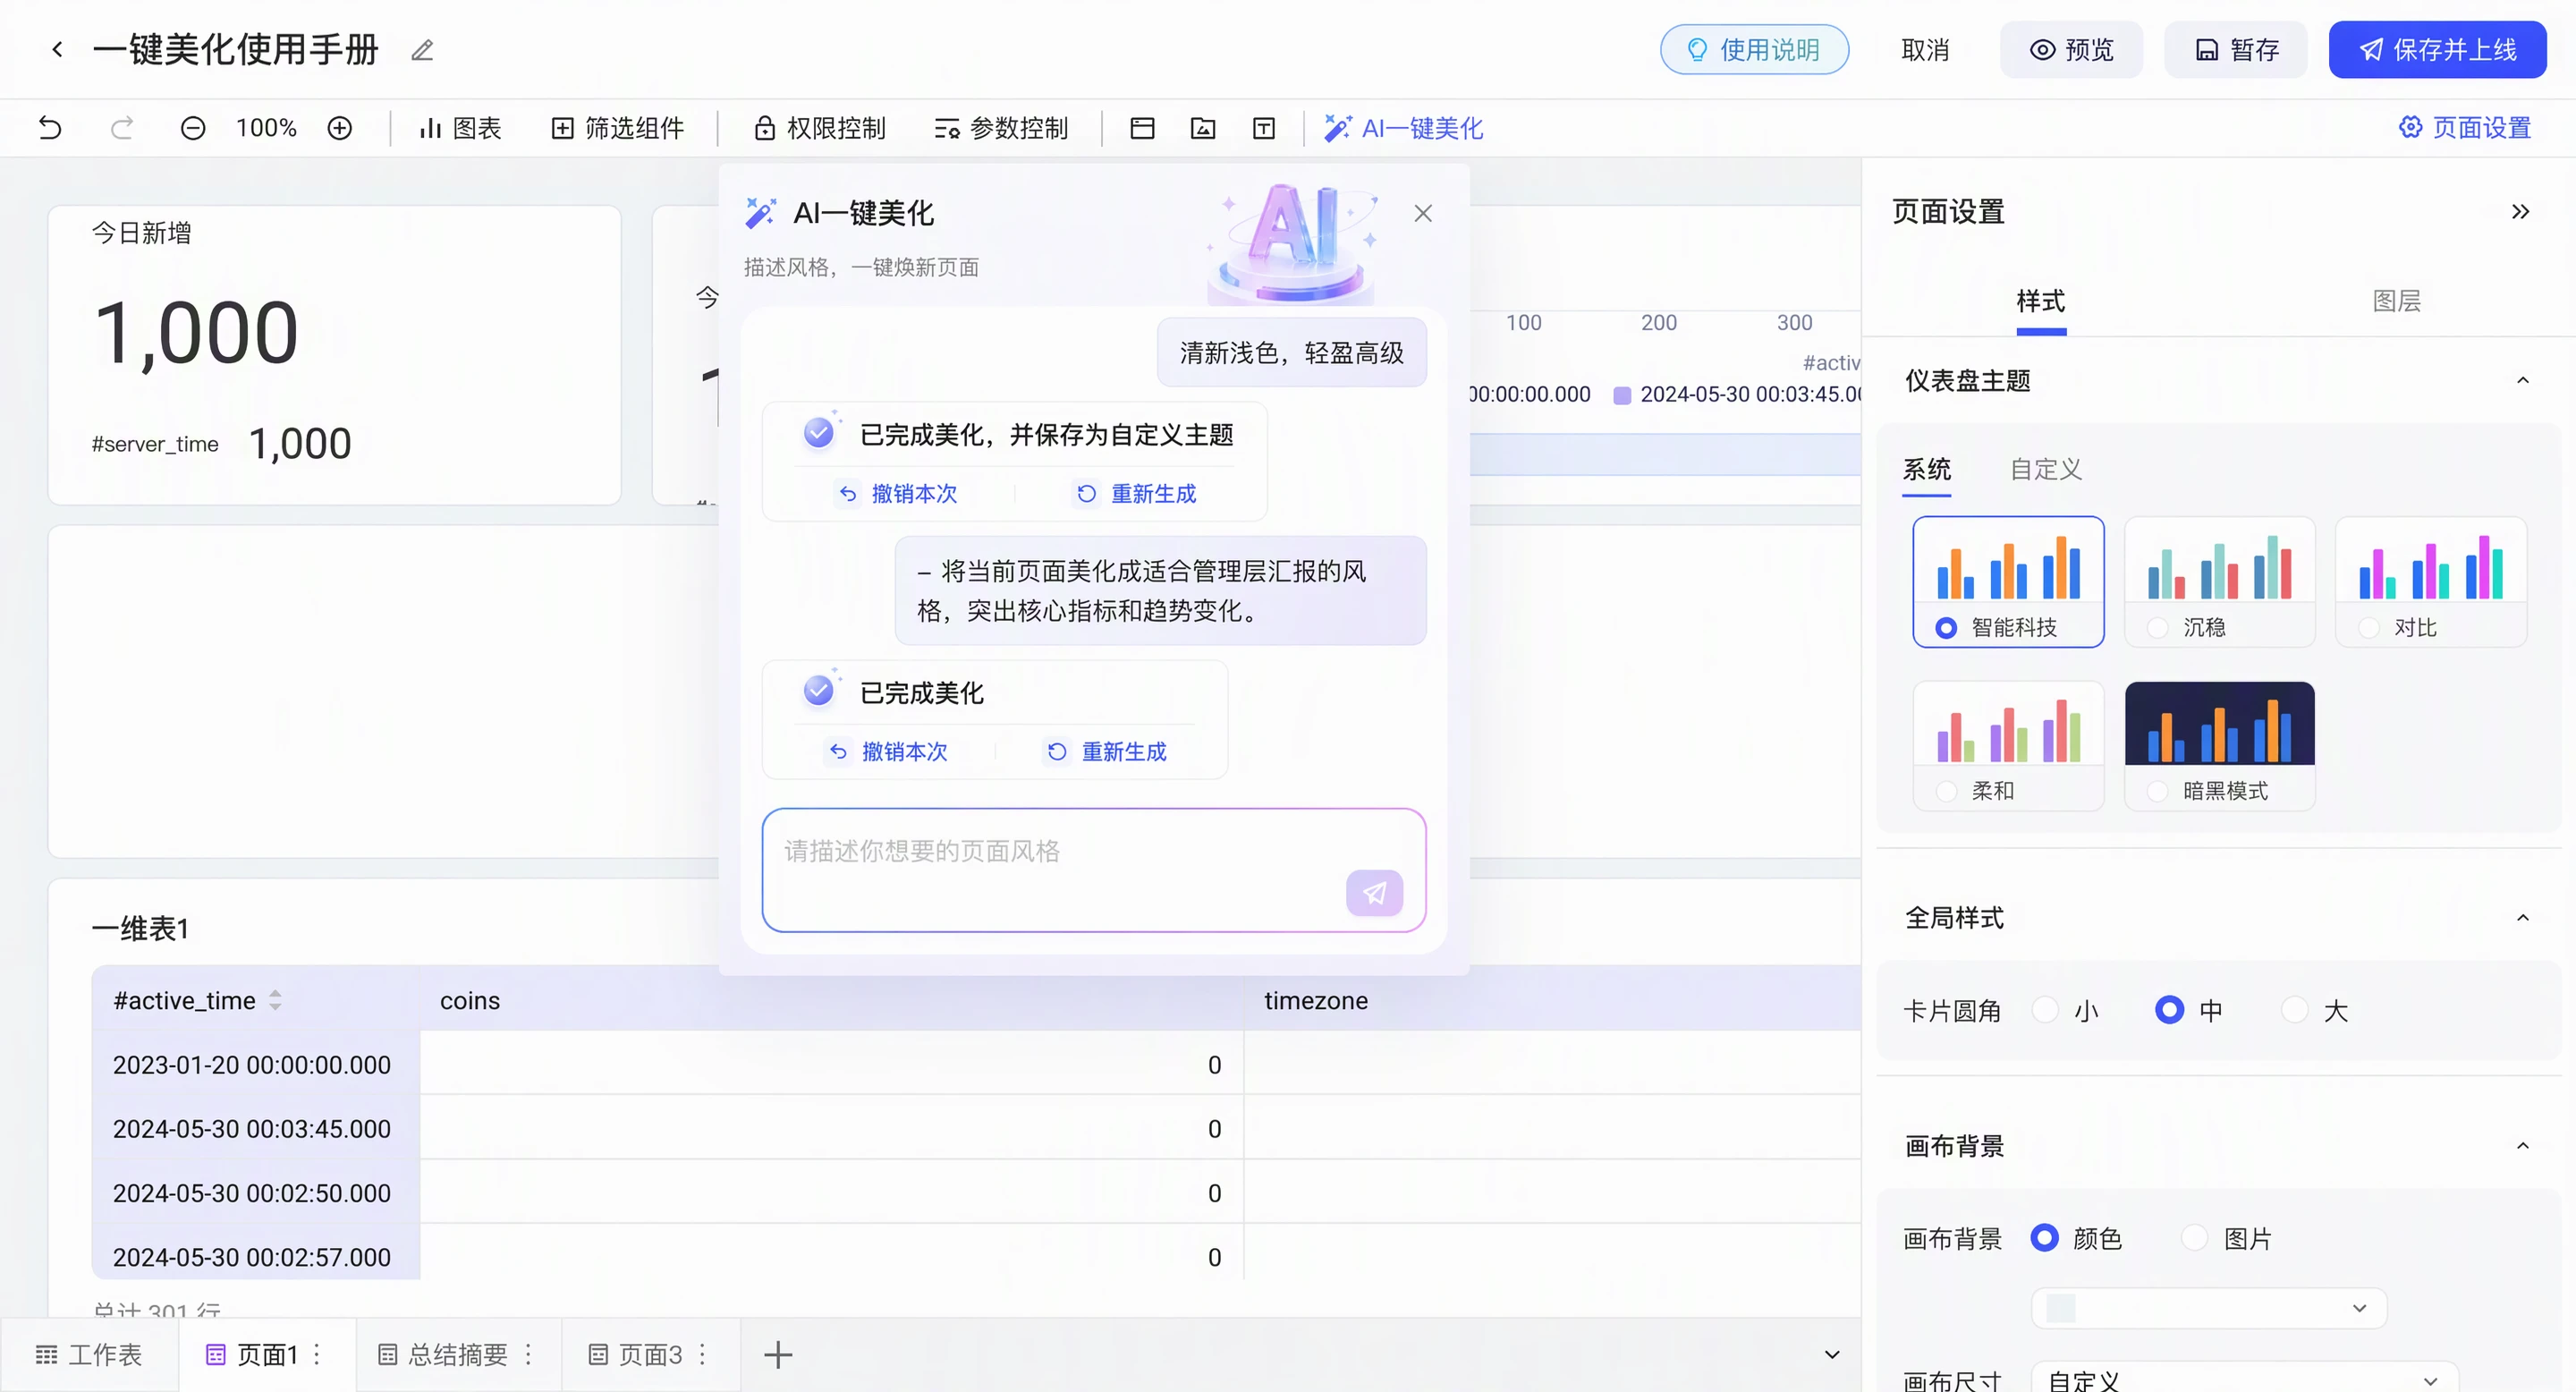Open the 页面1 tab options menu
2576x1392 pixels.
(317, 1354)
